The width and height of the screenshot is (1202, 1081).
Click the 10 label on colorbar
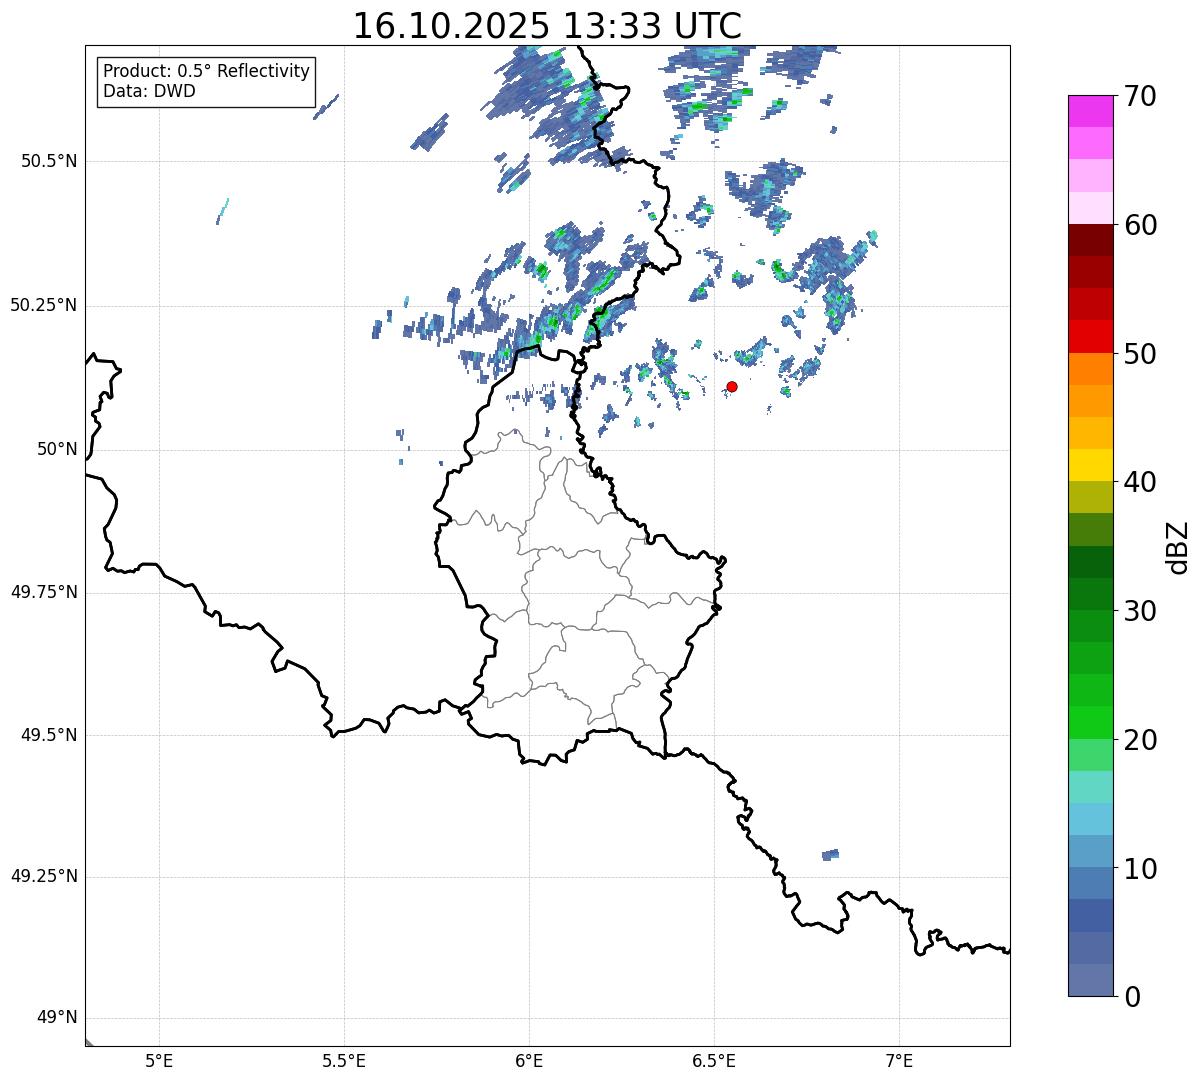tap(1140, 869)
